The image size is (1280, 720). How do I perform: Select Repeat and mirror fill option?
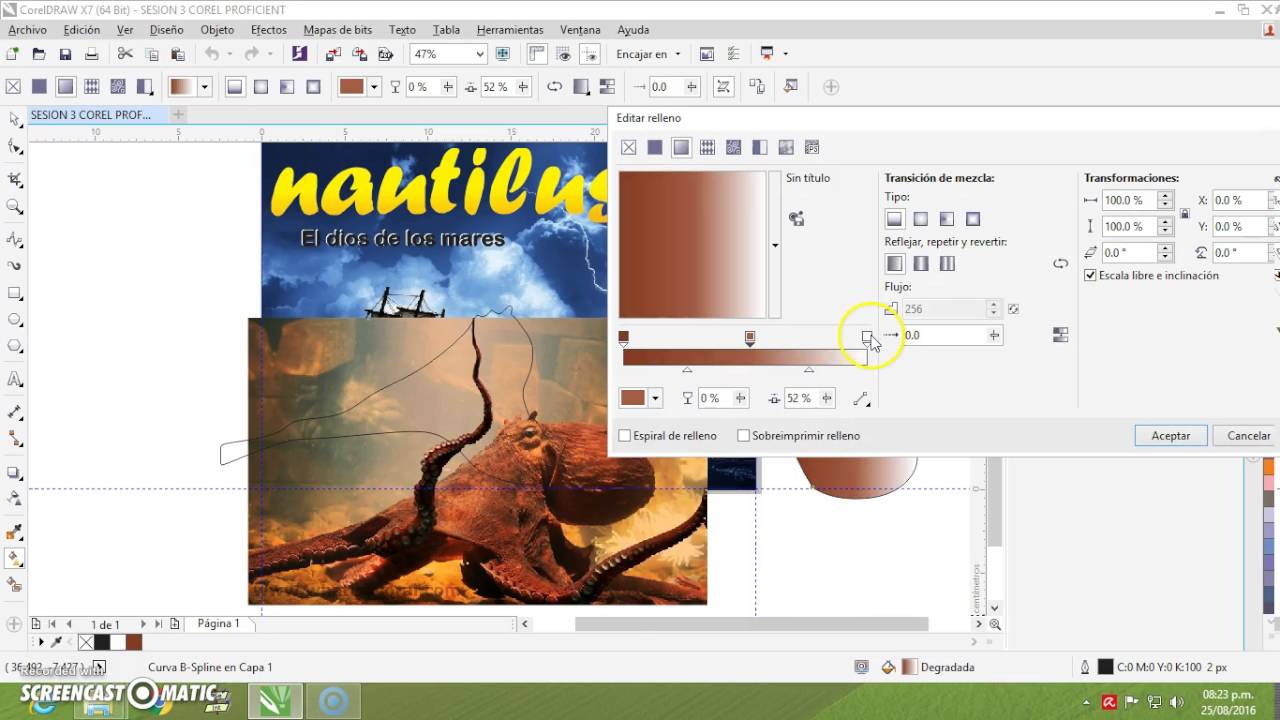point(921,264)
